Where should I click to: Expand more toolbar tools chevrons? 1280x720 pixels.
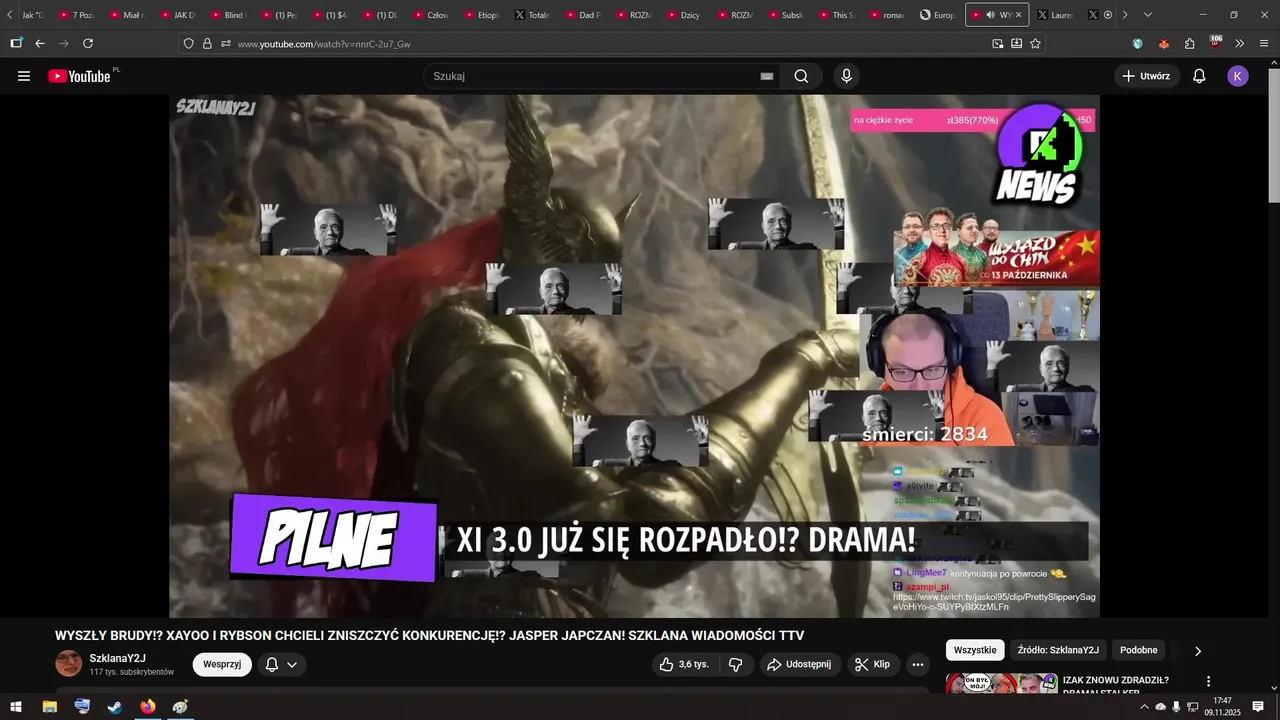point(1240,44)
